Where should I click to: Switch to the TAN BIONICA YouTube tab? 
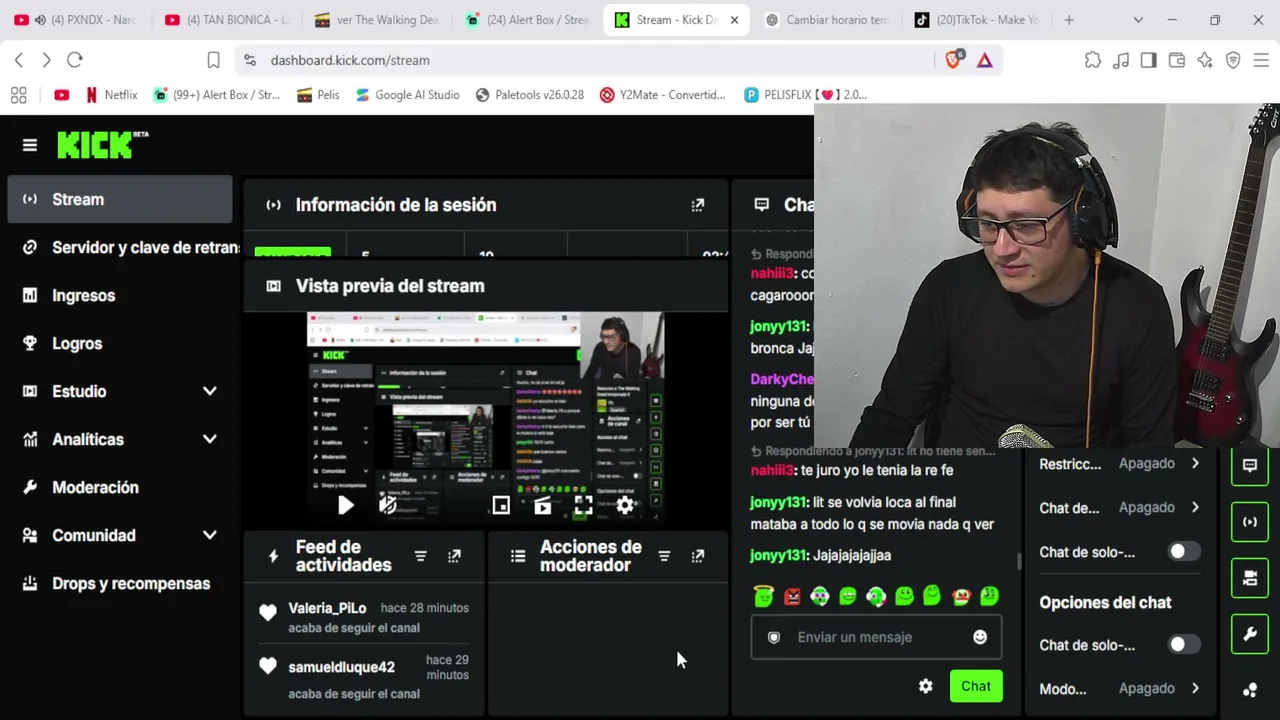(x=226, y=20)
